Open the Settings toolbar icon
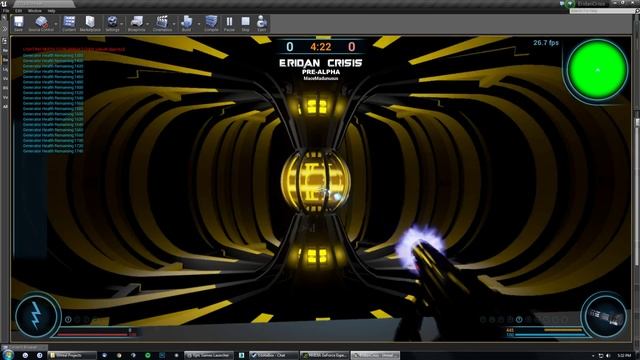This screenshot has height=360, width=640. pos(112,23)
